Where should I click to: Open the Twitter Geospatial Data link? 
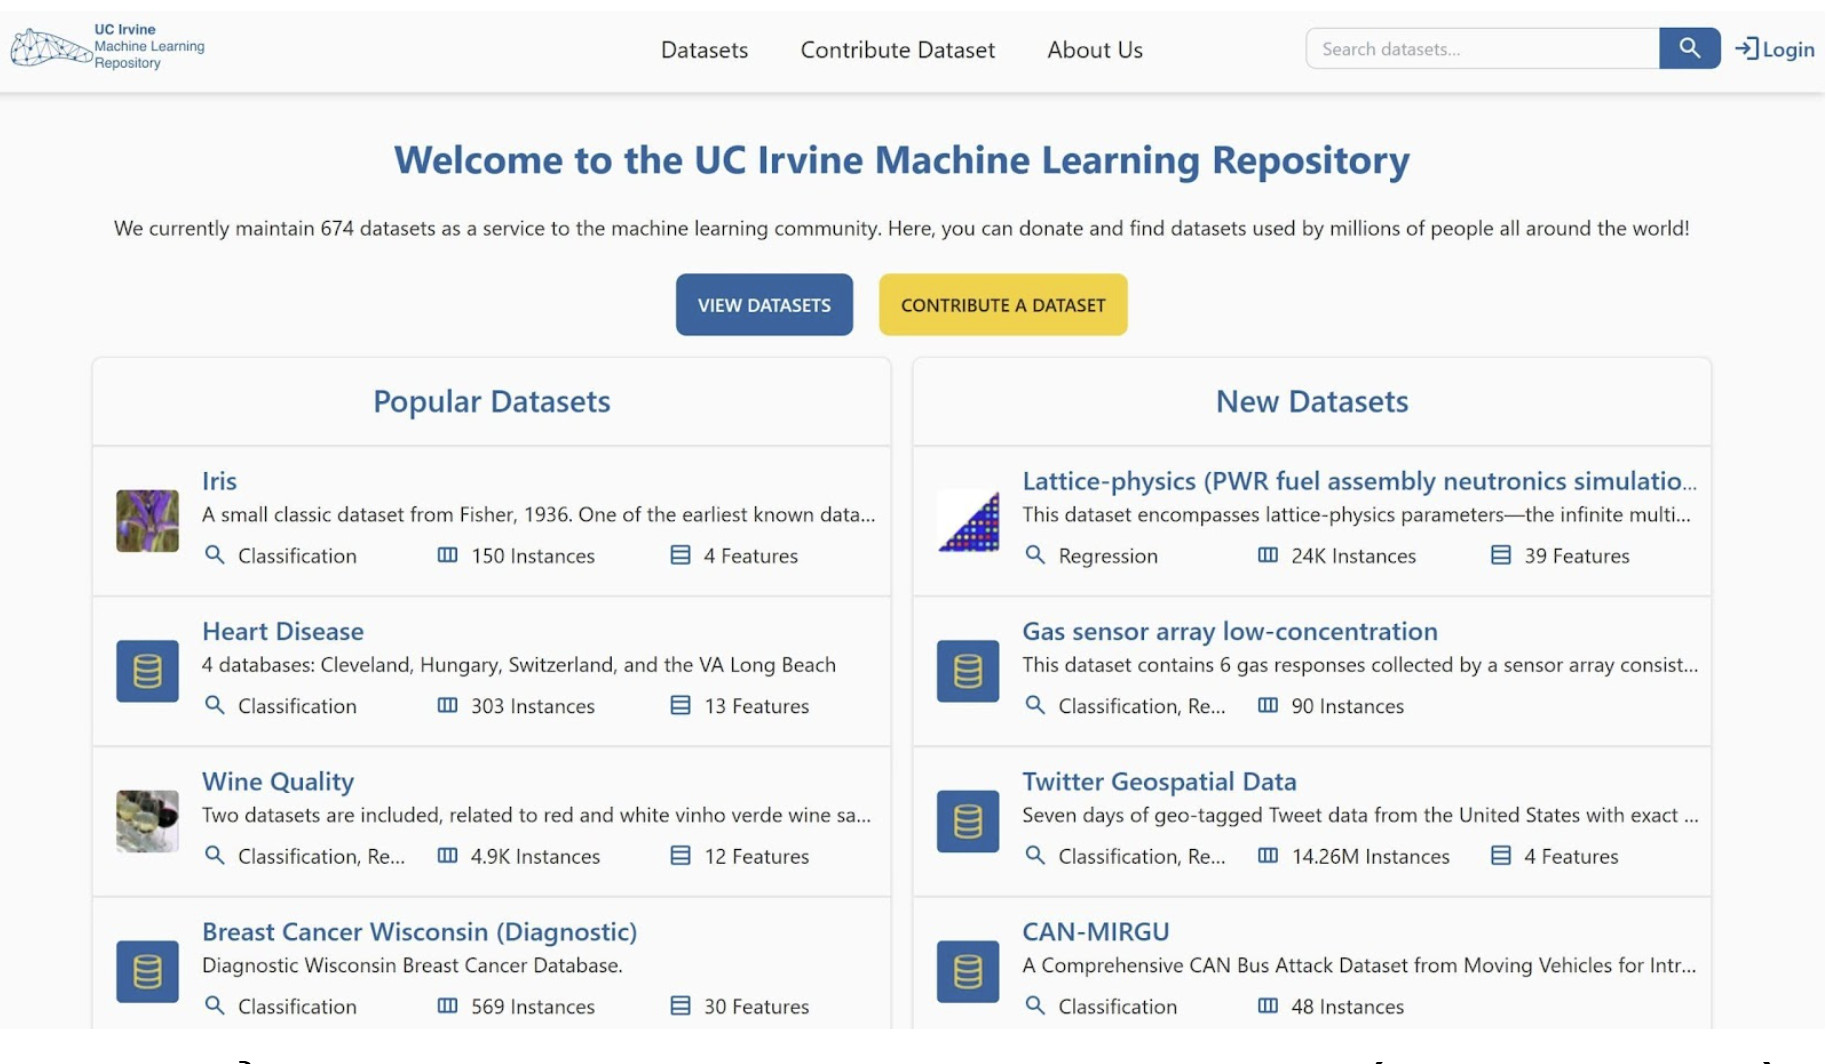1159,781
